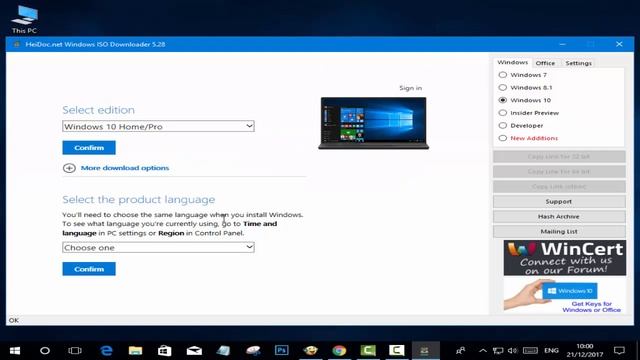The height and width of the screenshot is (360, 640).
Task: Select New Additions radio button
Action: [x=503, y=138]
